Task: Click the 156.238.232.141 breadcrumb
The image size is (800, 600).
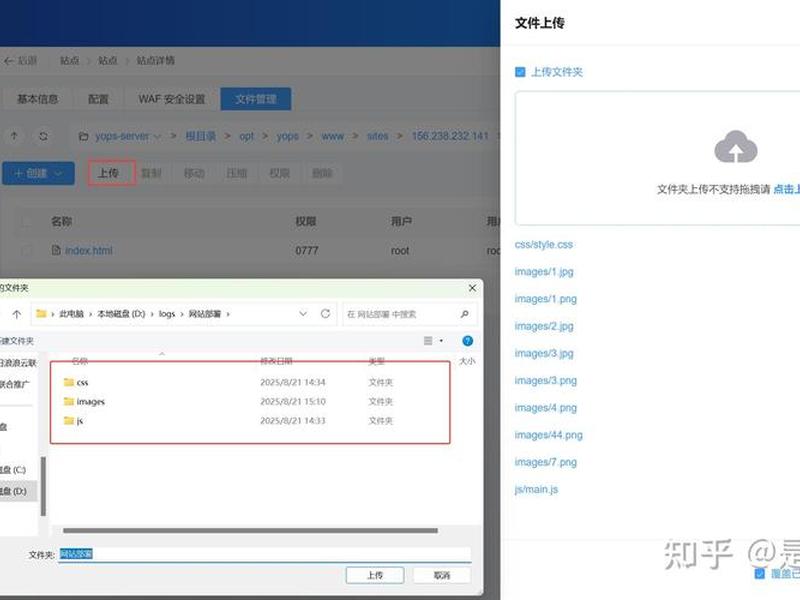Action: coord(450,136)
